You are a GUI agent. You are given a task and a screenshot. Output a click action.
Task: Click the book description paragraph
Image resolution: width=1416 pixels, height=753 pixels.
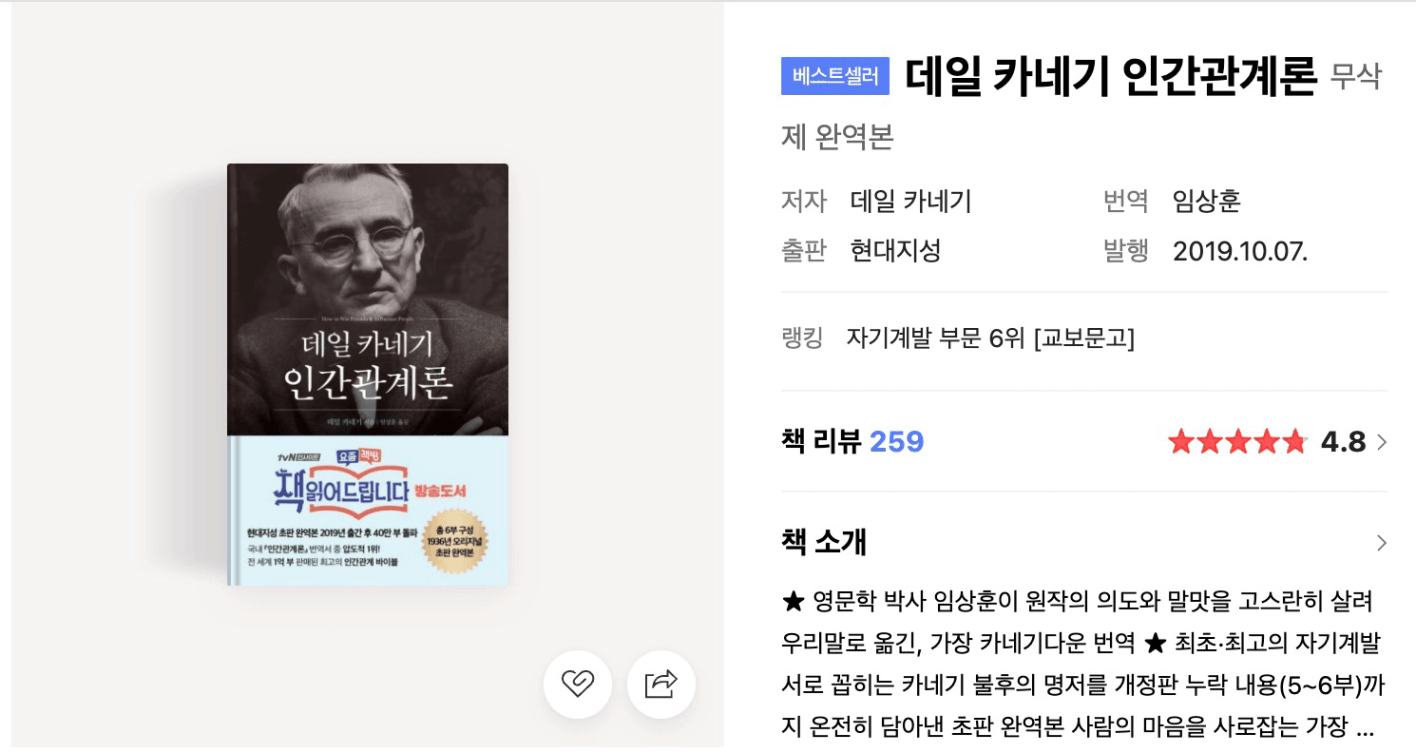1079,663
